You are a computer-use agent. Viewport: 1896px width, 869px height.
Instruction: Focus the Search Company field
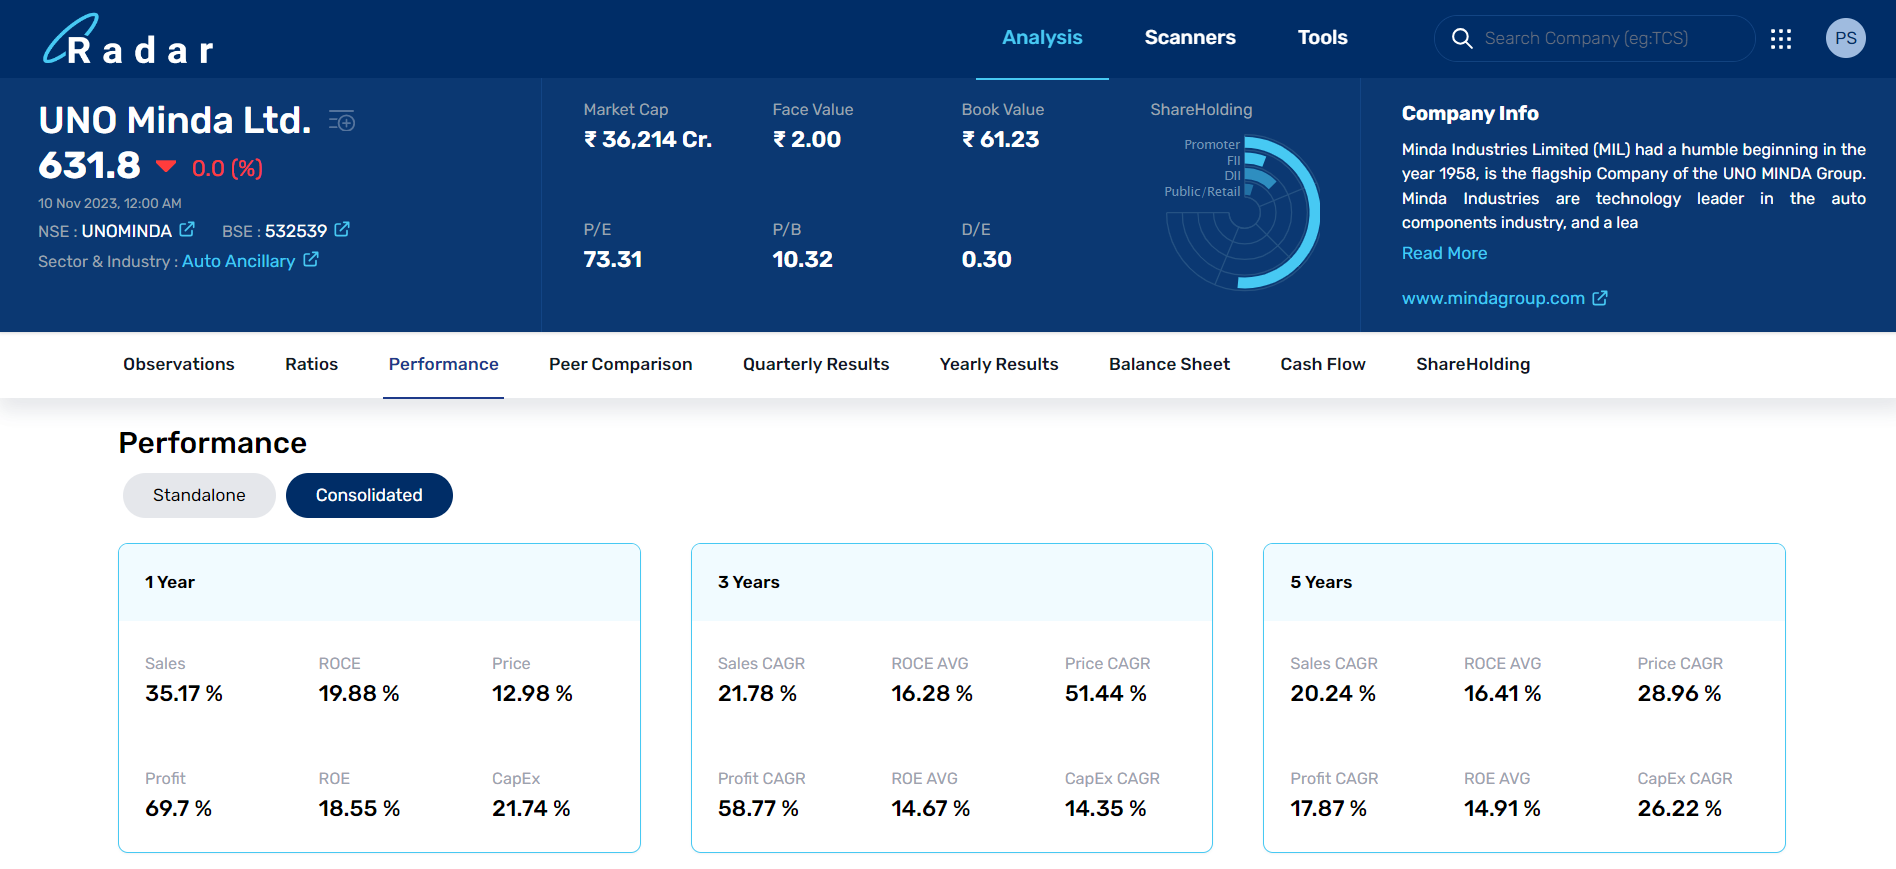[x=1594, y=38]
